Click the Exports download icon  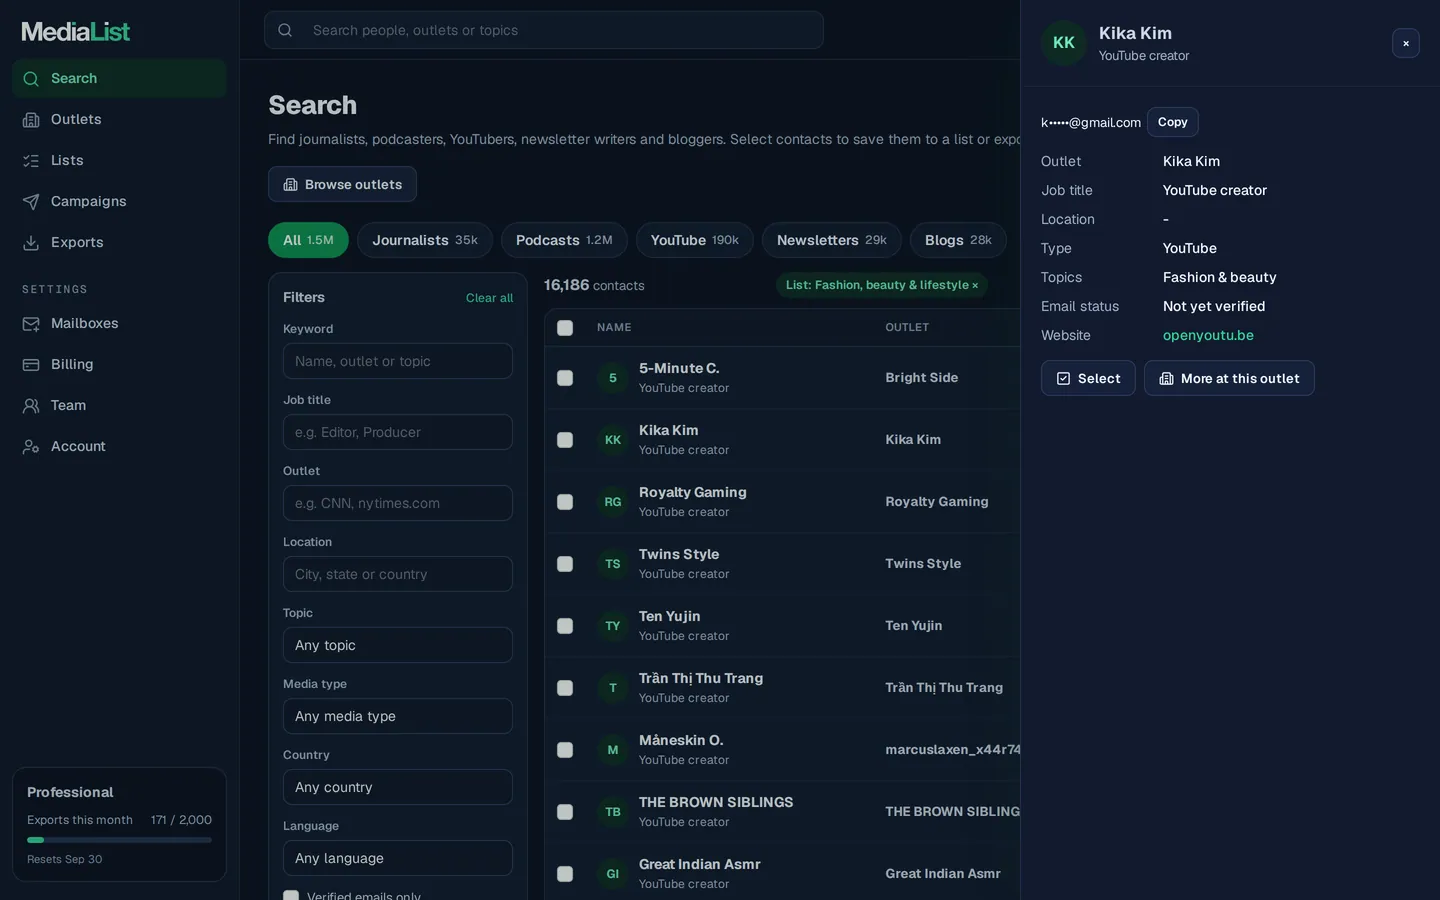[x=31, y=243]
